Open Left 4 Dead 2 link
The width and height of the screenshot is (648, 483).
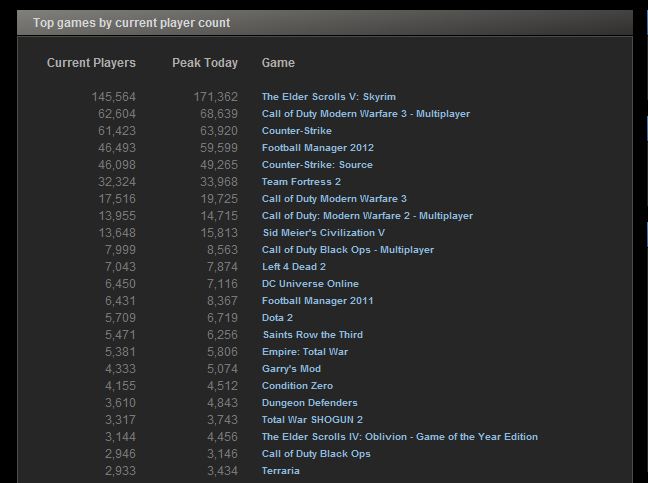(294, 266)
